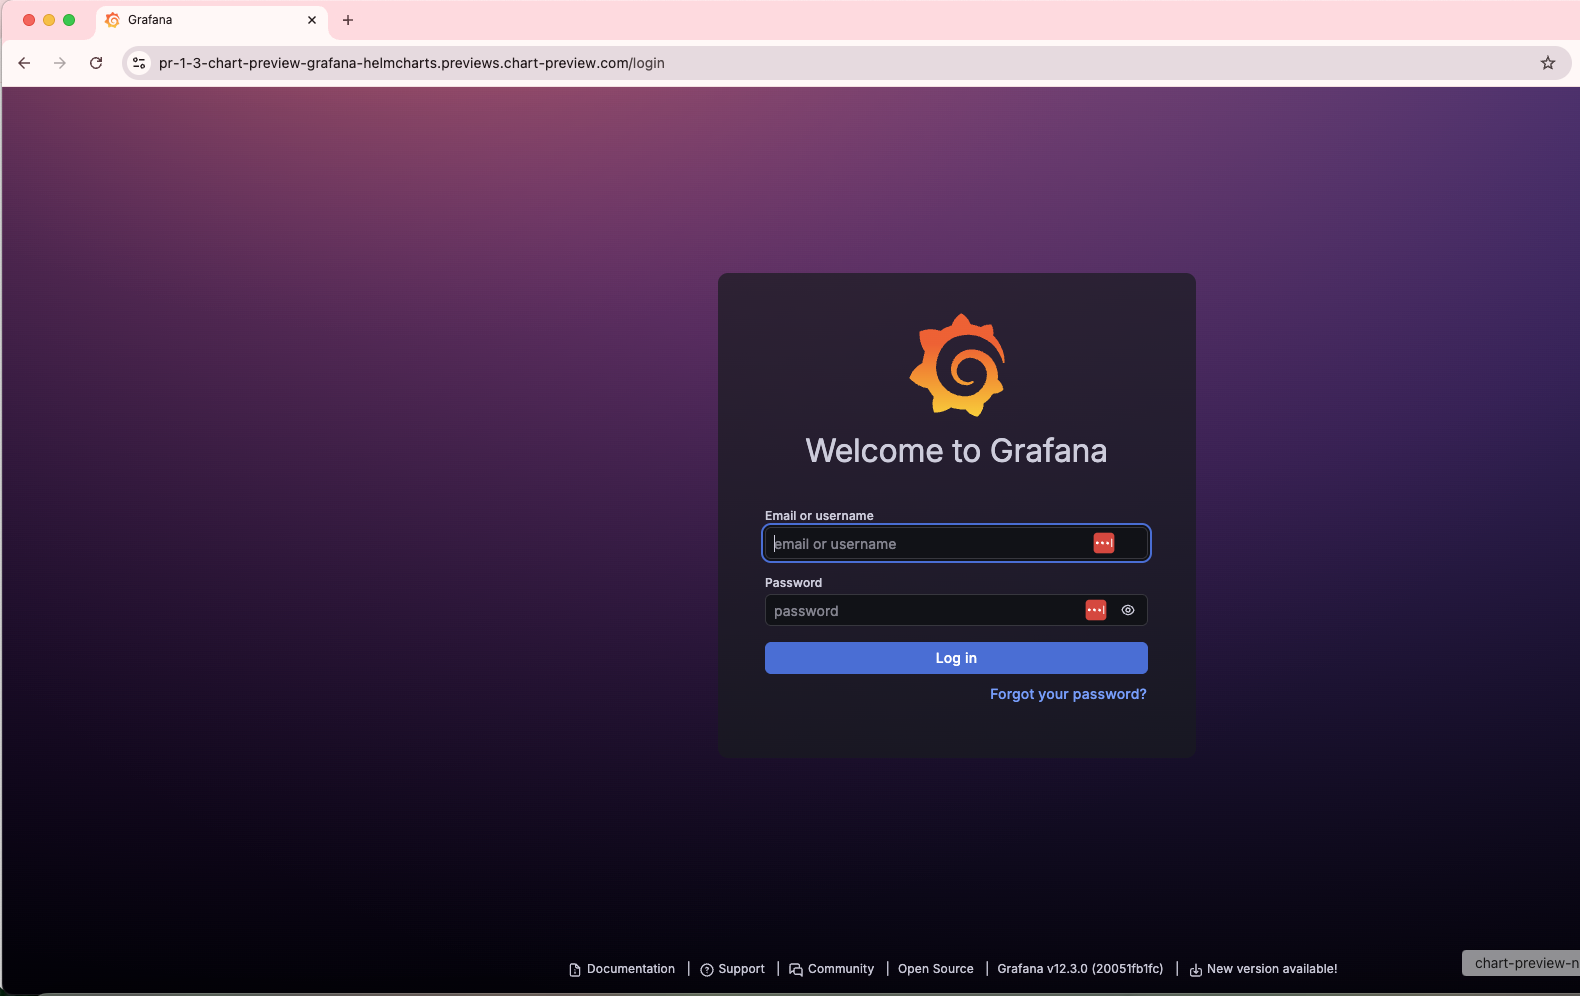Open the Open Source footer link
1580x996 pixels.
pos(936,969)
